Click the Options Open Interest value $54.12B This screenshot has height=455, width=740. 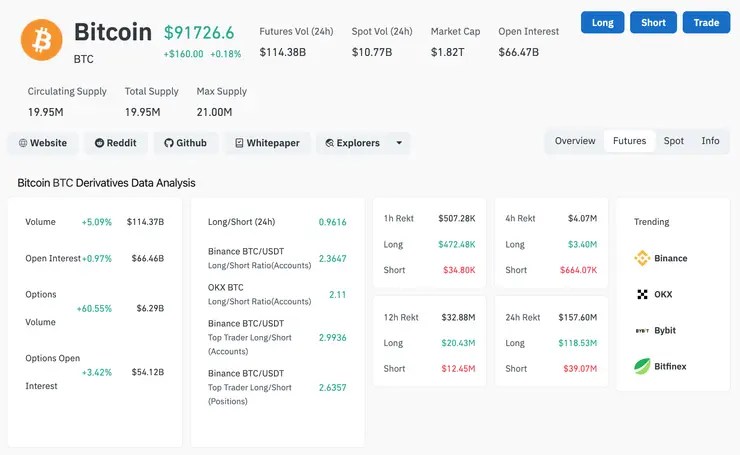pyautogui.click(x=148, y=372)
